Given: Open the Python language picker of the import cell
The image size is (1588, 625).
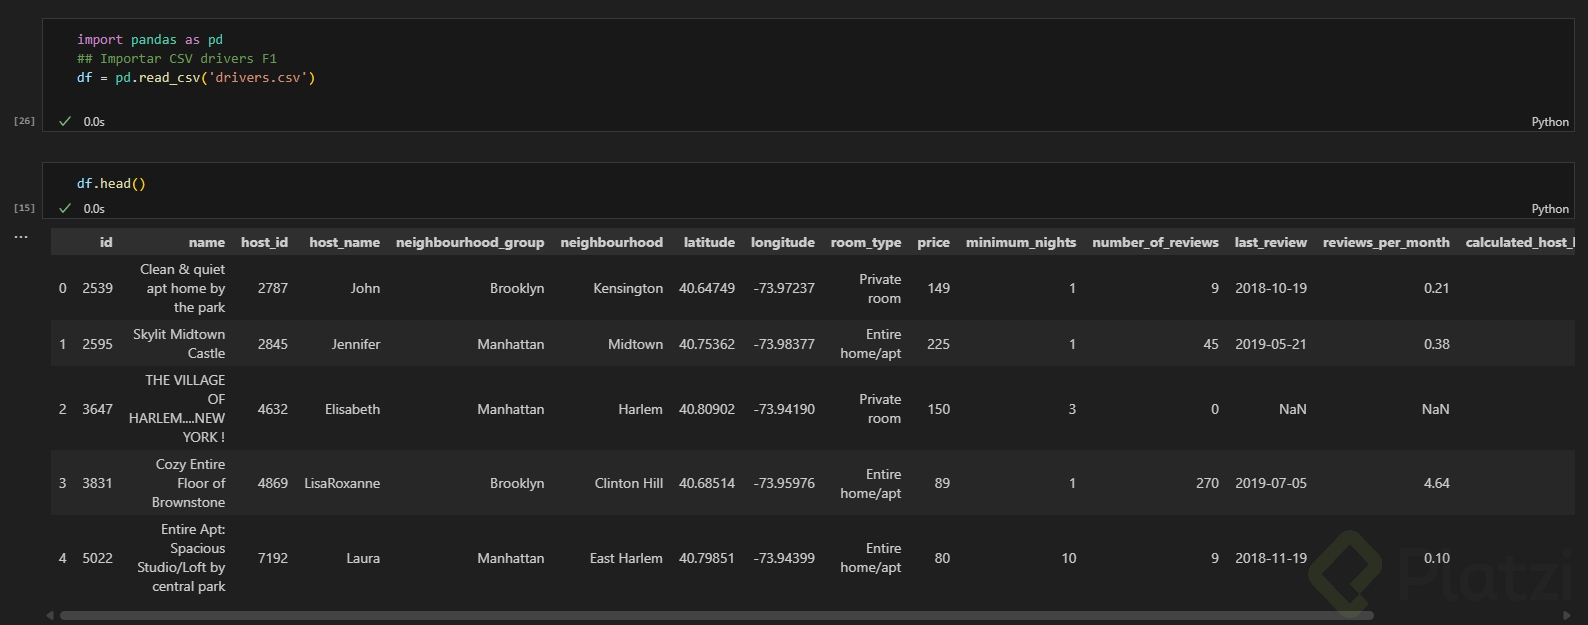Looking at the screenshot, I should (1550, 122).
